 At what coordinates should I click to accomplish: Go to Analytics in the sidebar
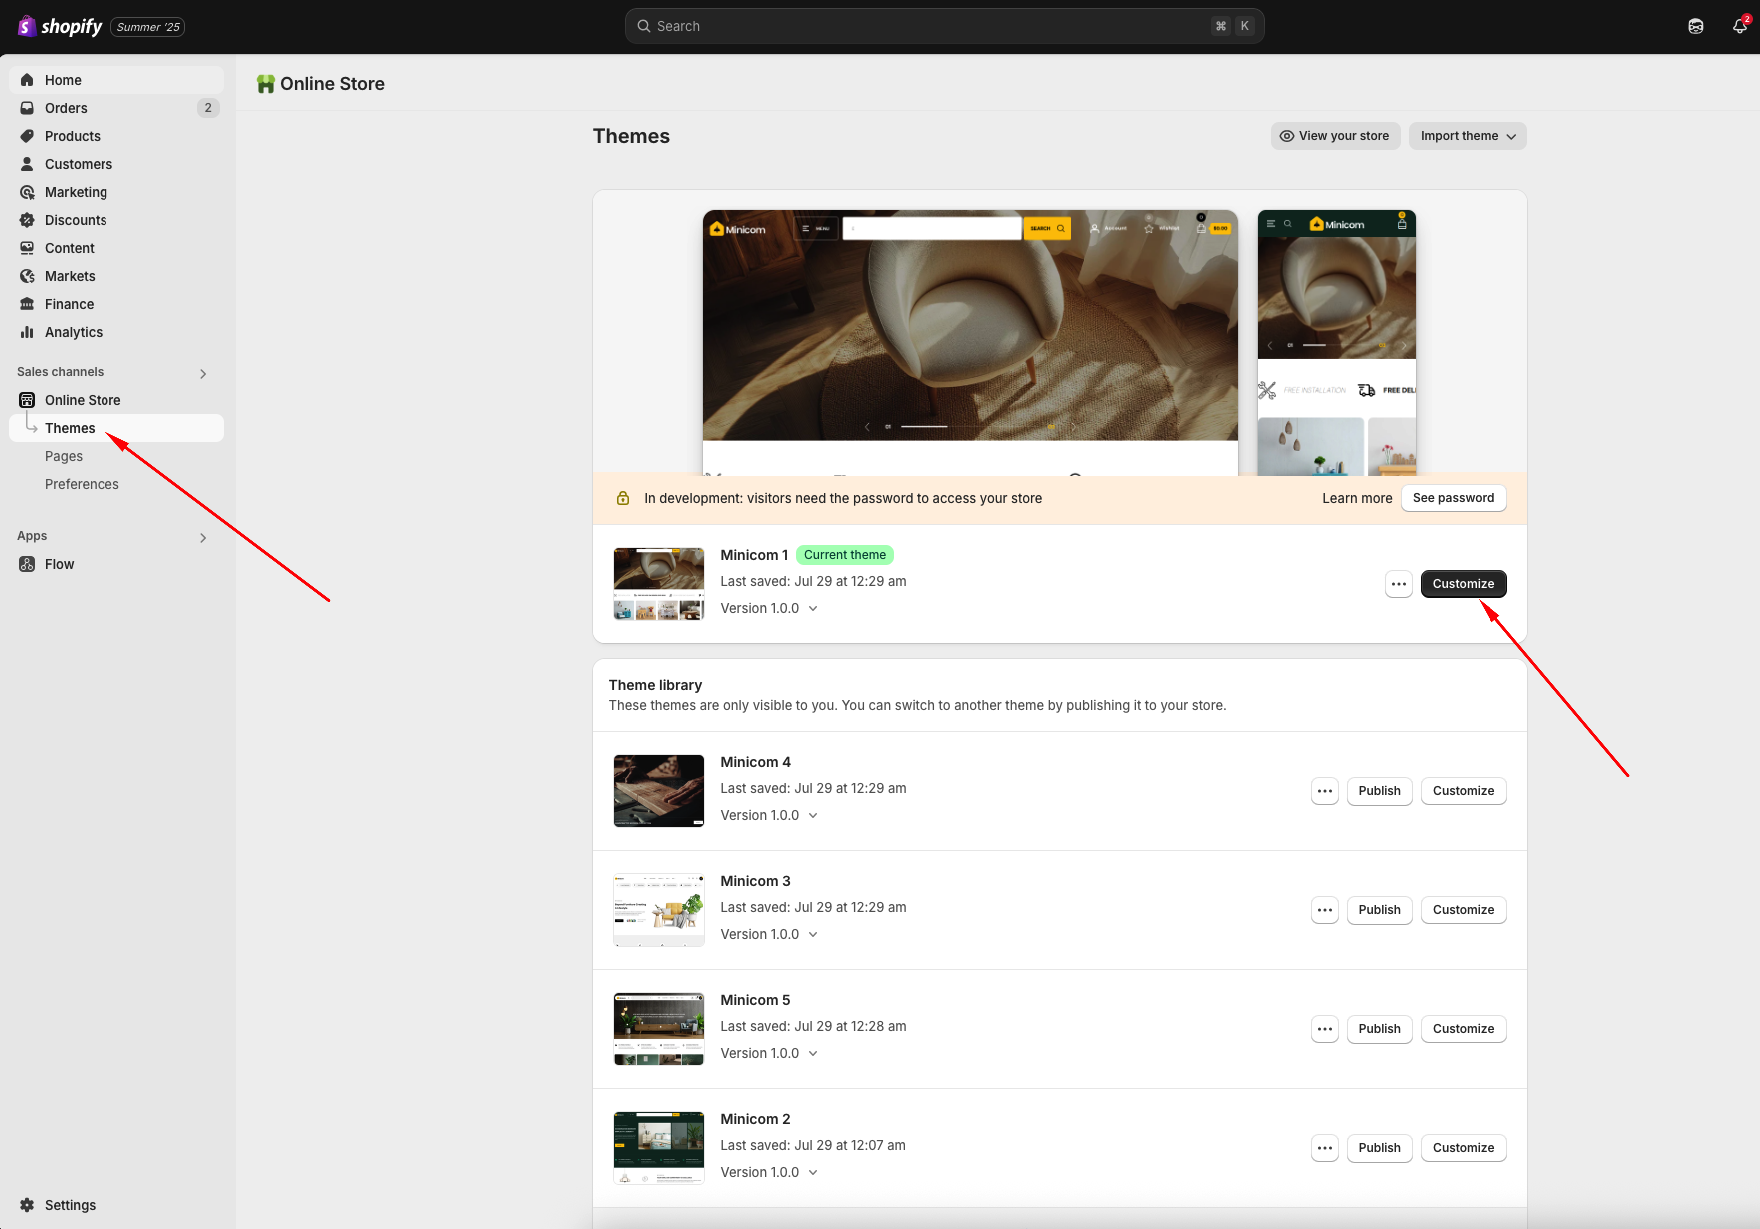pos(74,332)
